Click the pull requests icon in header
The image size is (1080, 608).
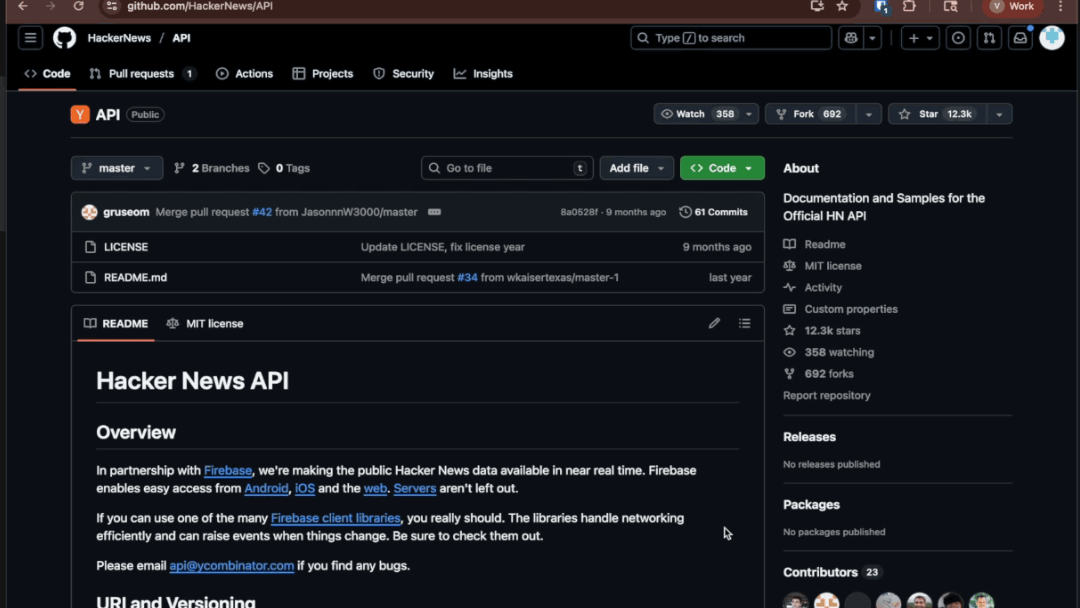(989, 38)
